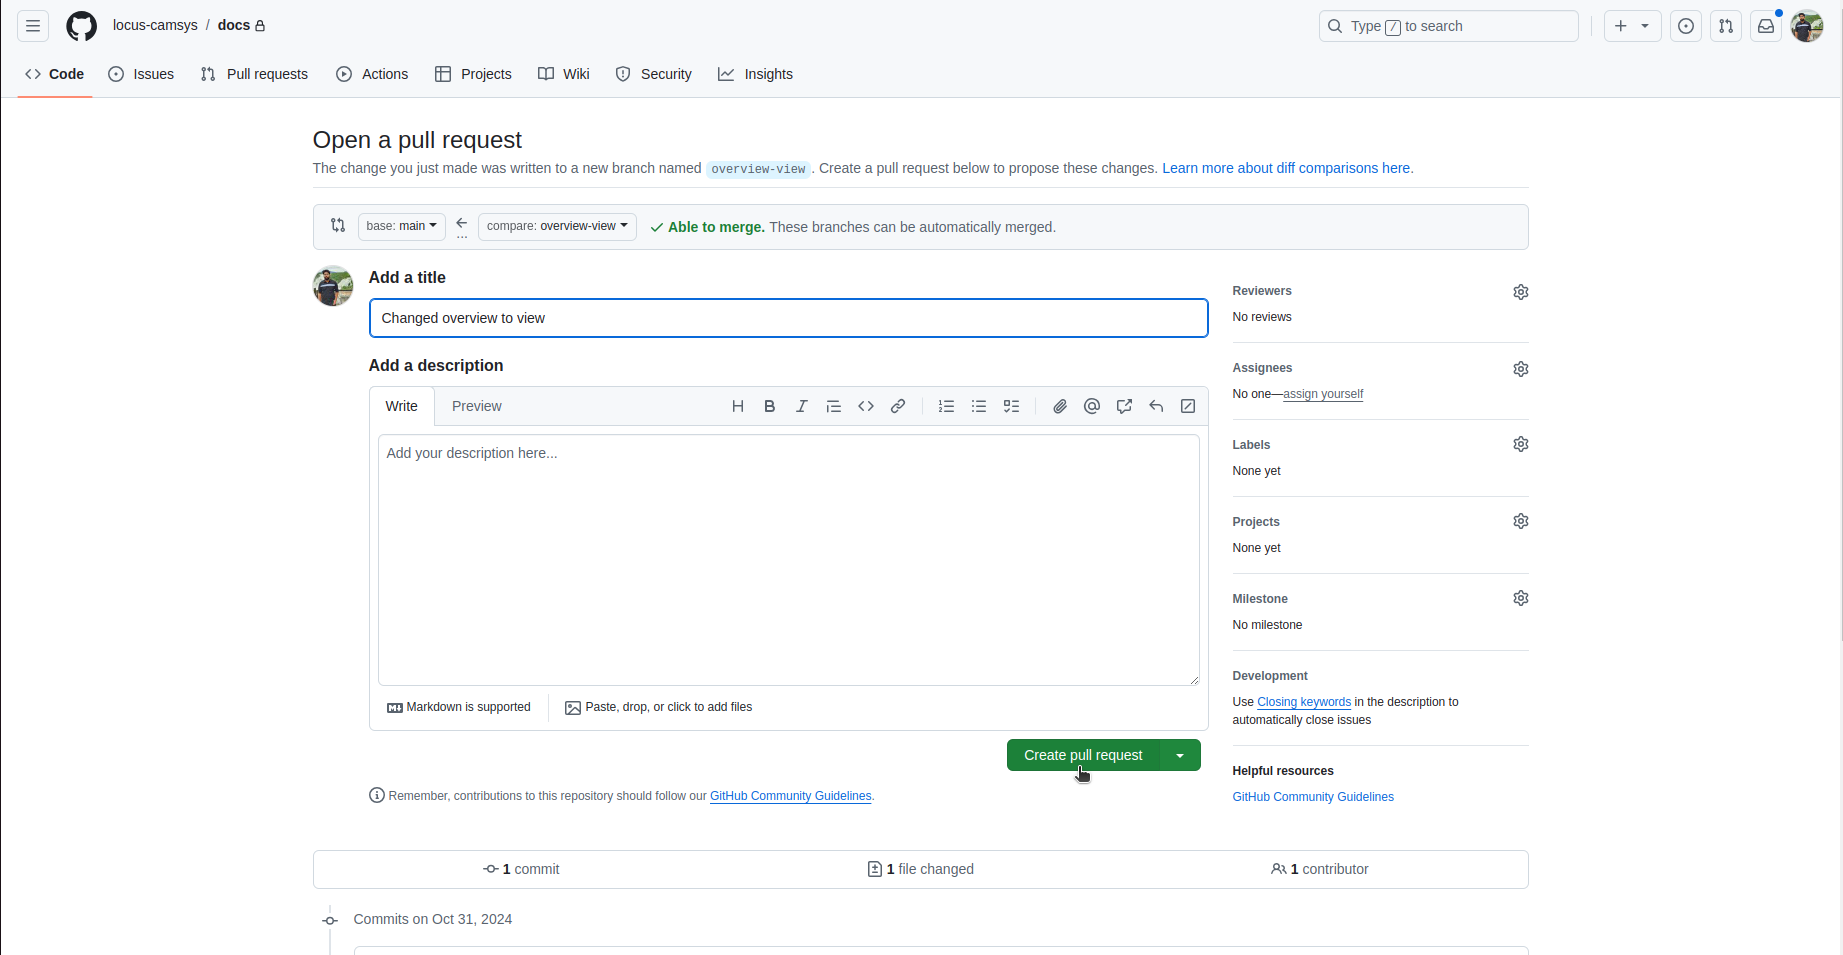The image size is (1843, 955).
Task: Open the plus Create new dropdown
Action: 1631,26
